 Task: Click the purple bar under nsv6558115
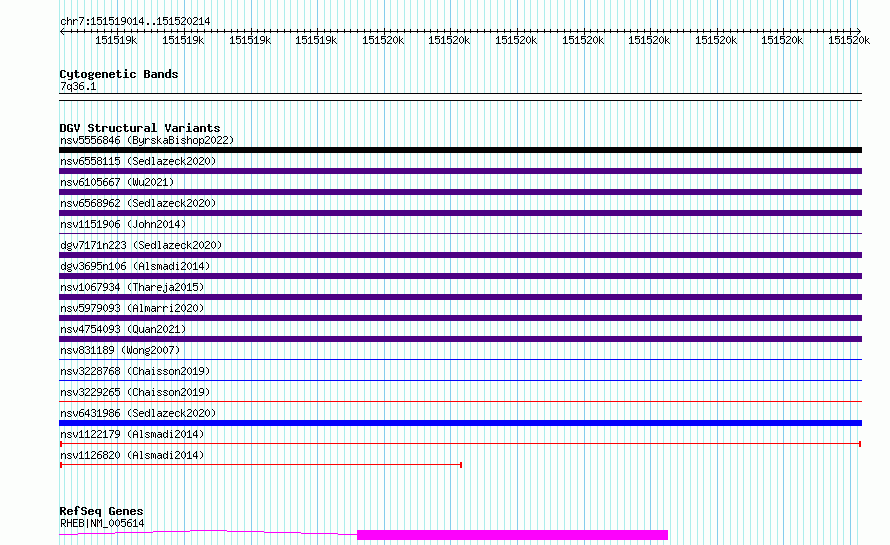[x=460, y=171]
